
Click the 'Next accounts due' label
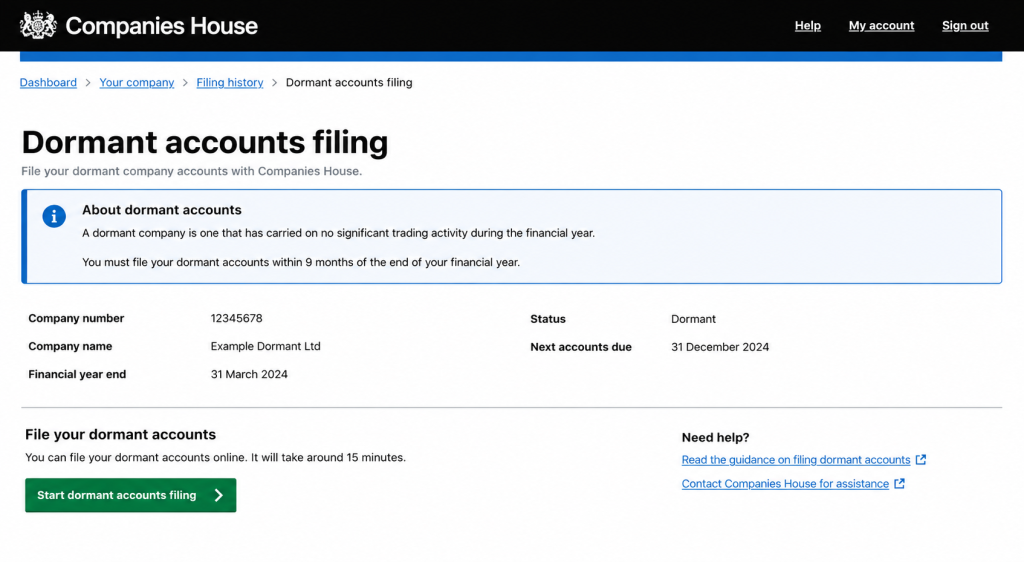[x=581, y=347]
